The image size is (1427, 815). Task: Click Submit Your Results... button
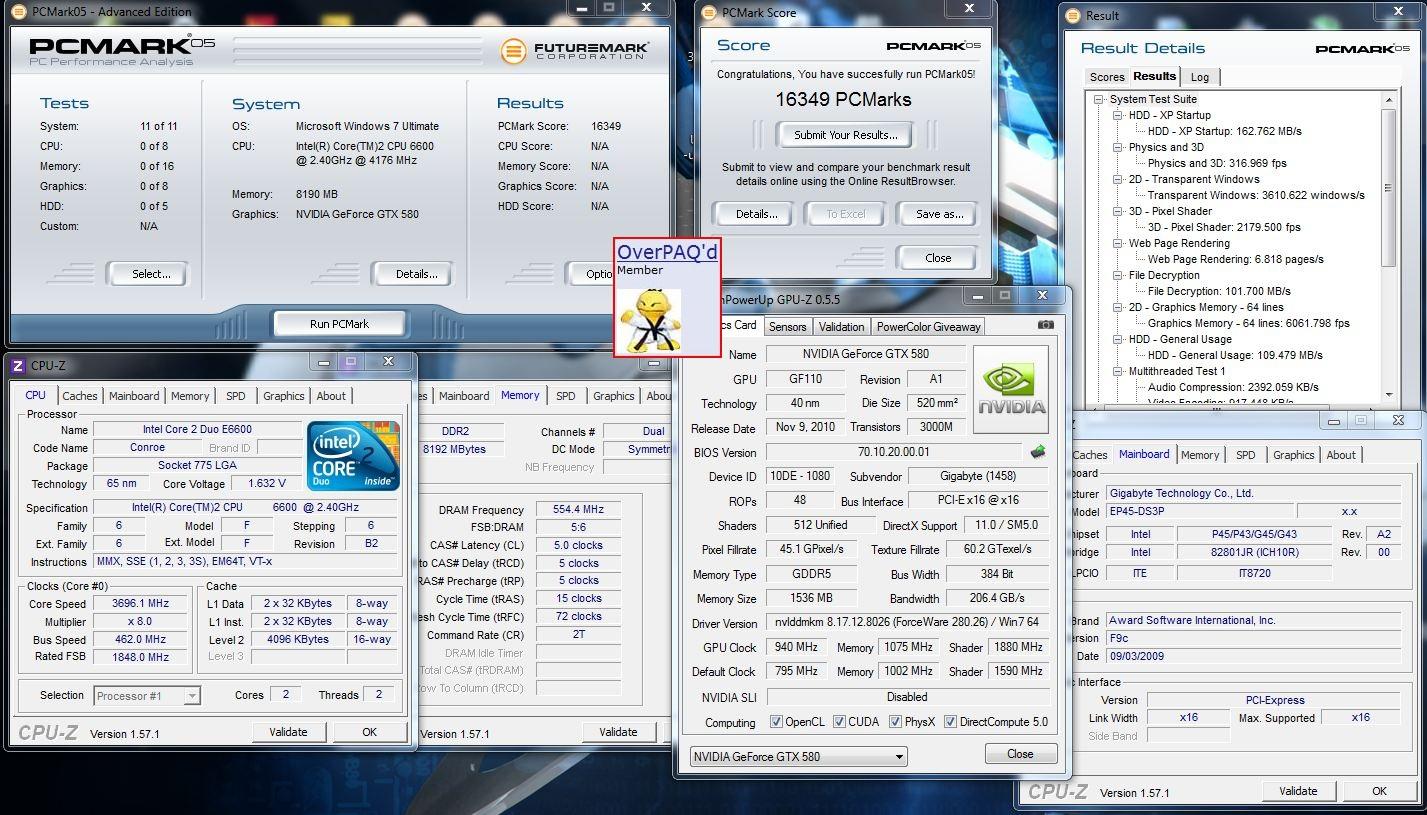(x=846, y=135)
